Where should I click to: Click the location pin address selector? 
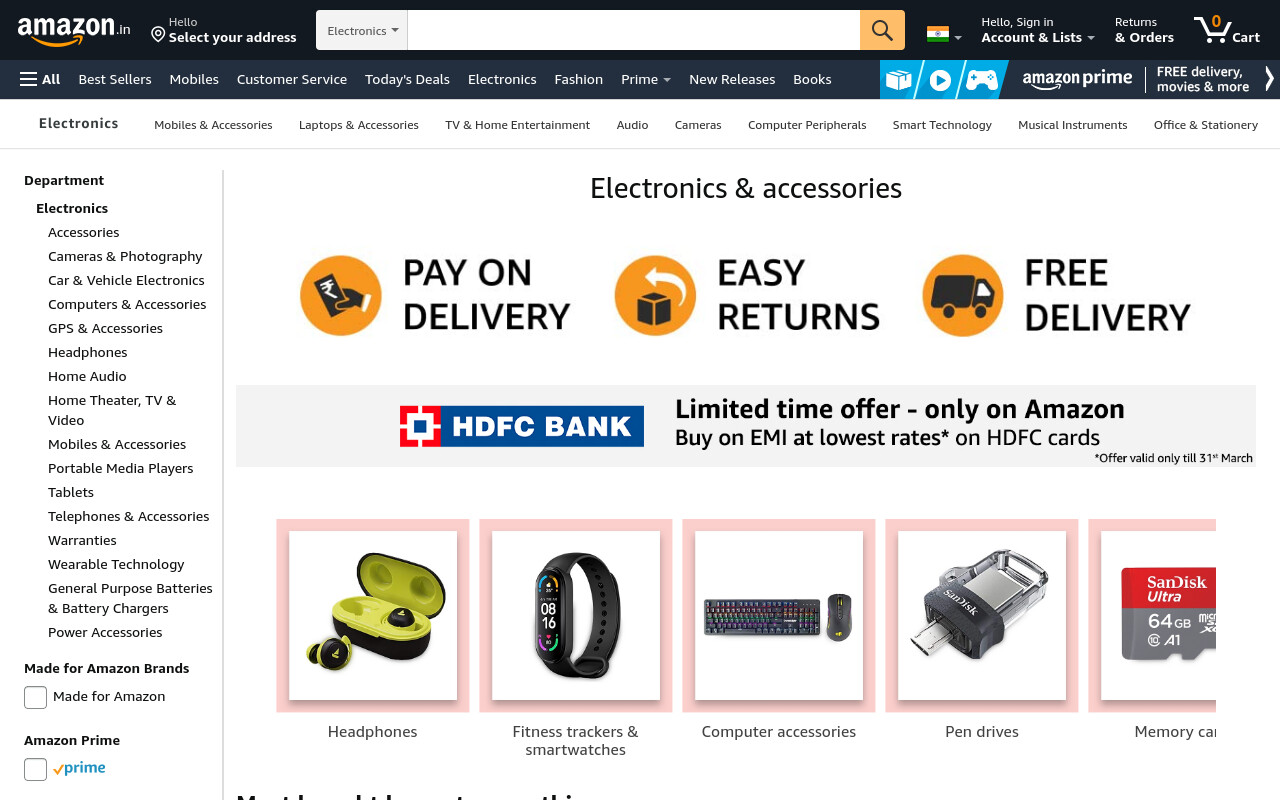pyautogui.click(x=223, y=30)
